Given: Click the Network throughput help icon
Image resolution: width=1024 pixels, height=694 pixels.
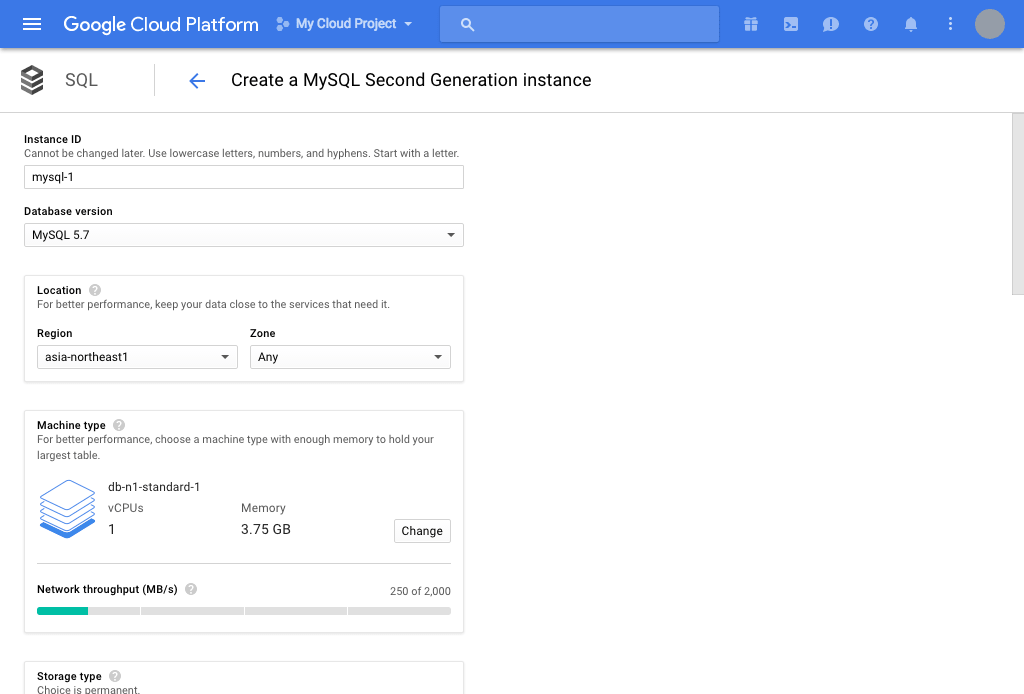Looking at the screenshot, I should coord(191,589).
